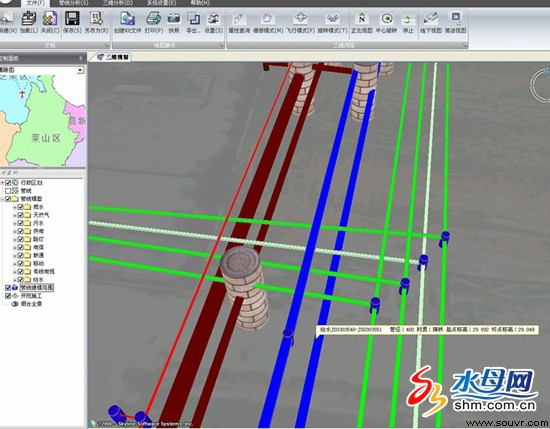Image resolution: width=550 pixels, height=429 pixels.
Task: Click the excavation icon beside 开挖施工
Action: pos(15,296)
